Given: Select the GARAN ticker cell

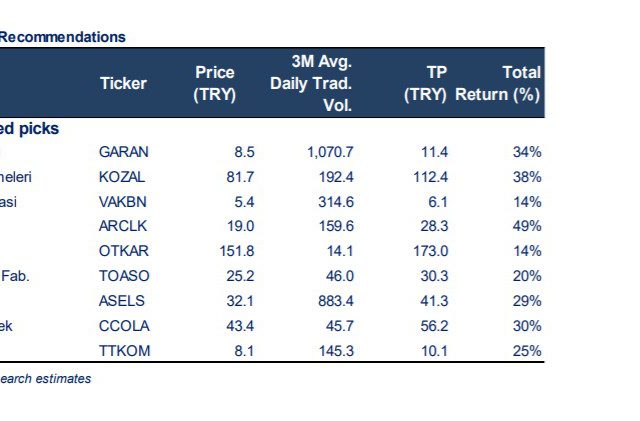Looking at the screenshot, I should click(124, 152).
